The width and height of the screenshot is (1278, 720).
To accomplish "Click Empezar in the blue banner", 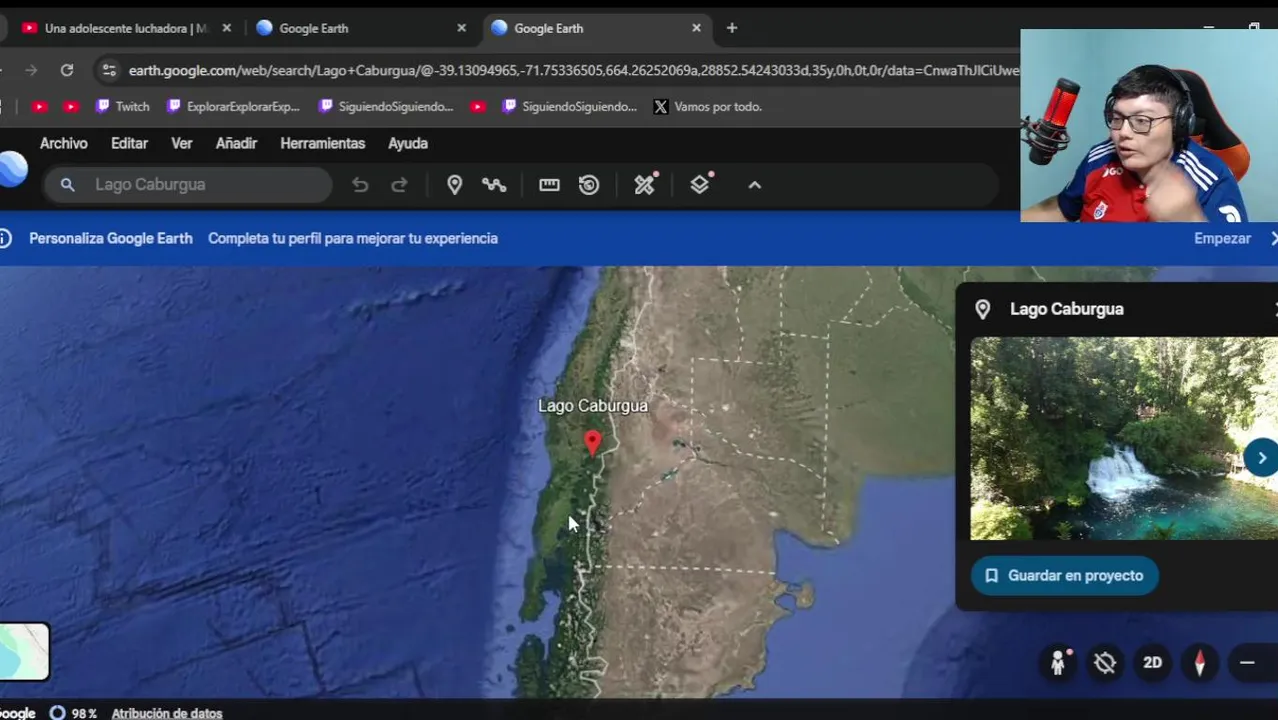I will click(x=1222, y=238).
